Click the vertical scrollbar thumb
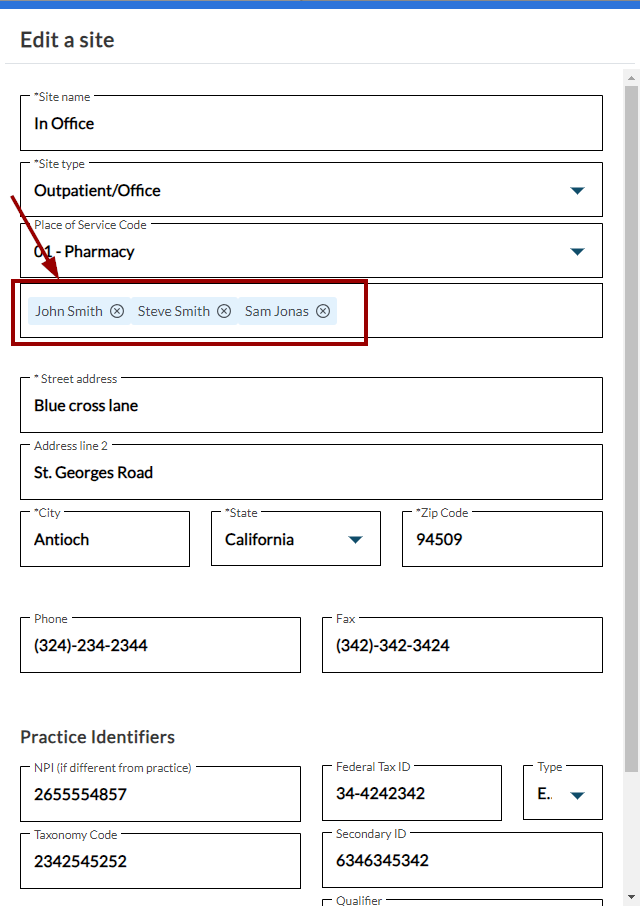This screenshot has height=906, width=640. pos(631,429)
